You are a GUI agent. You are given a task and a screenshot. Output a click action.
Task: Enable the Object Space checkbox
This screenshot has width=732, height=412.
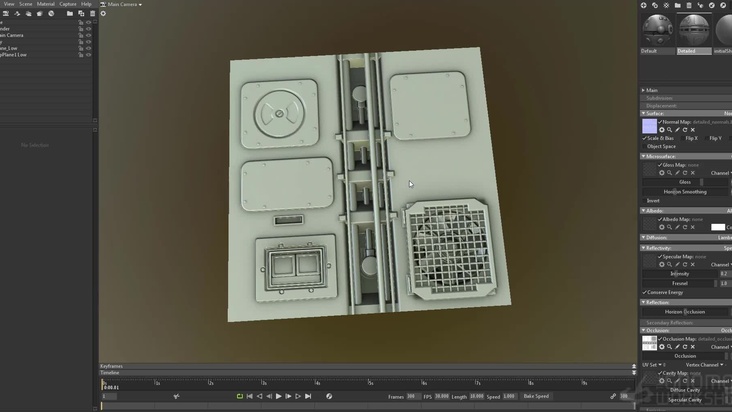[645, 147]
